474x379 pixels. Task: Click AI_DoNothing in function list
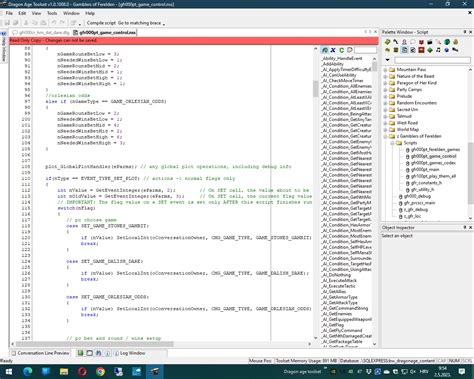(x=336, y=275)
